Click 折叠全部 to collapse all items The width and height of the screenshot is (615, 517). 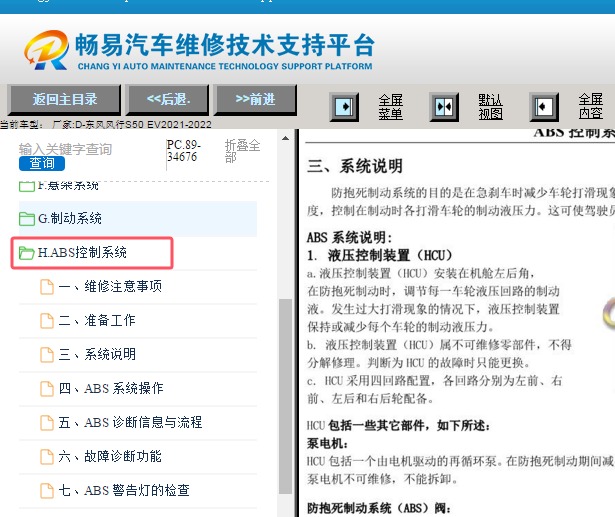click(242, 151)
